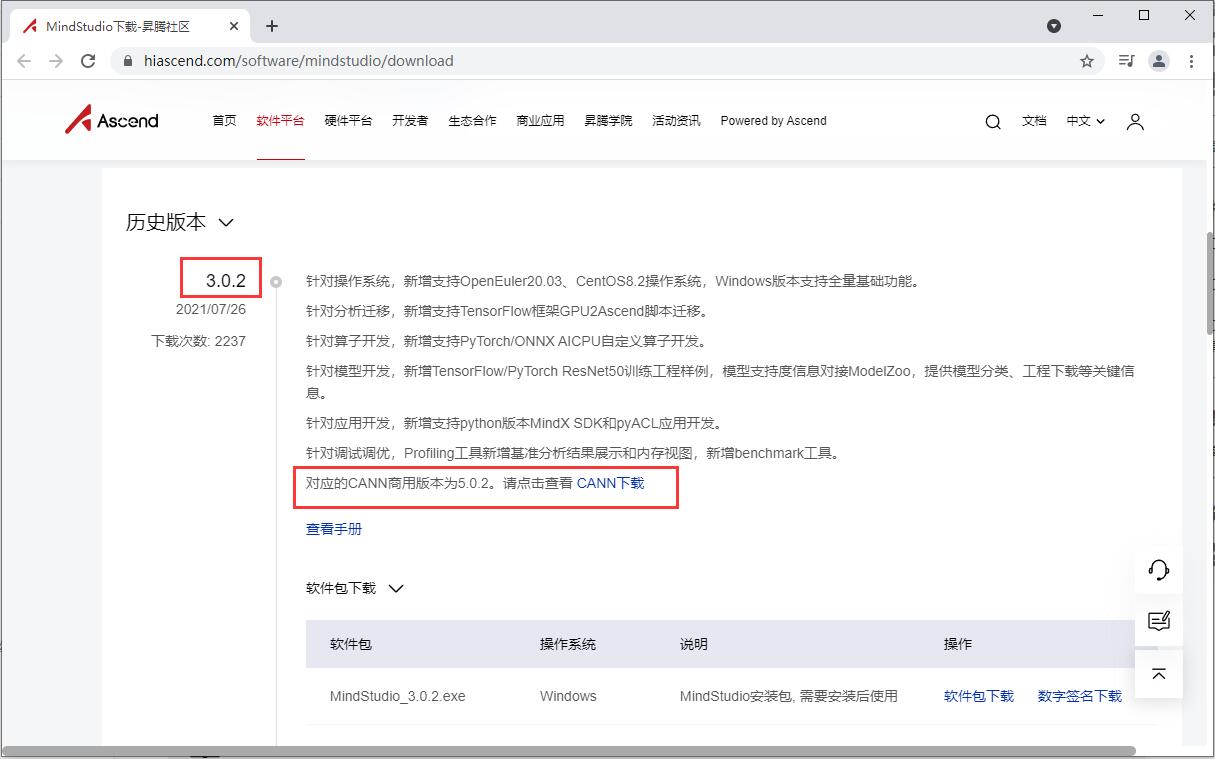Collapse the 软件包下载 chevron

pyautogui.click(x=396, y=588)
